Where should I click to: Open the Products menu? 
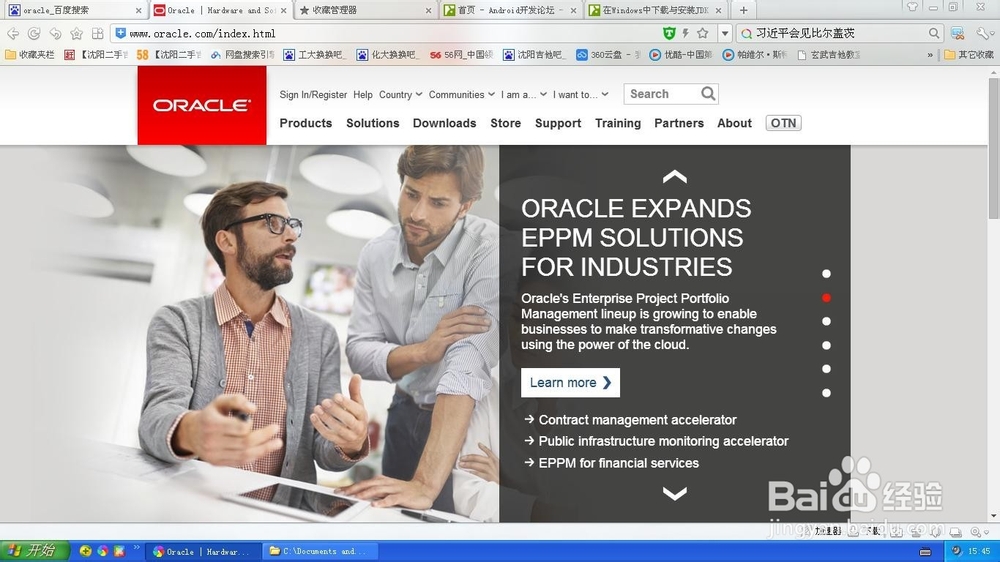(305, 123)
